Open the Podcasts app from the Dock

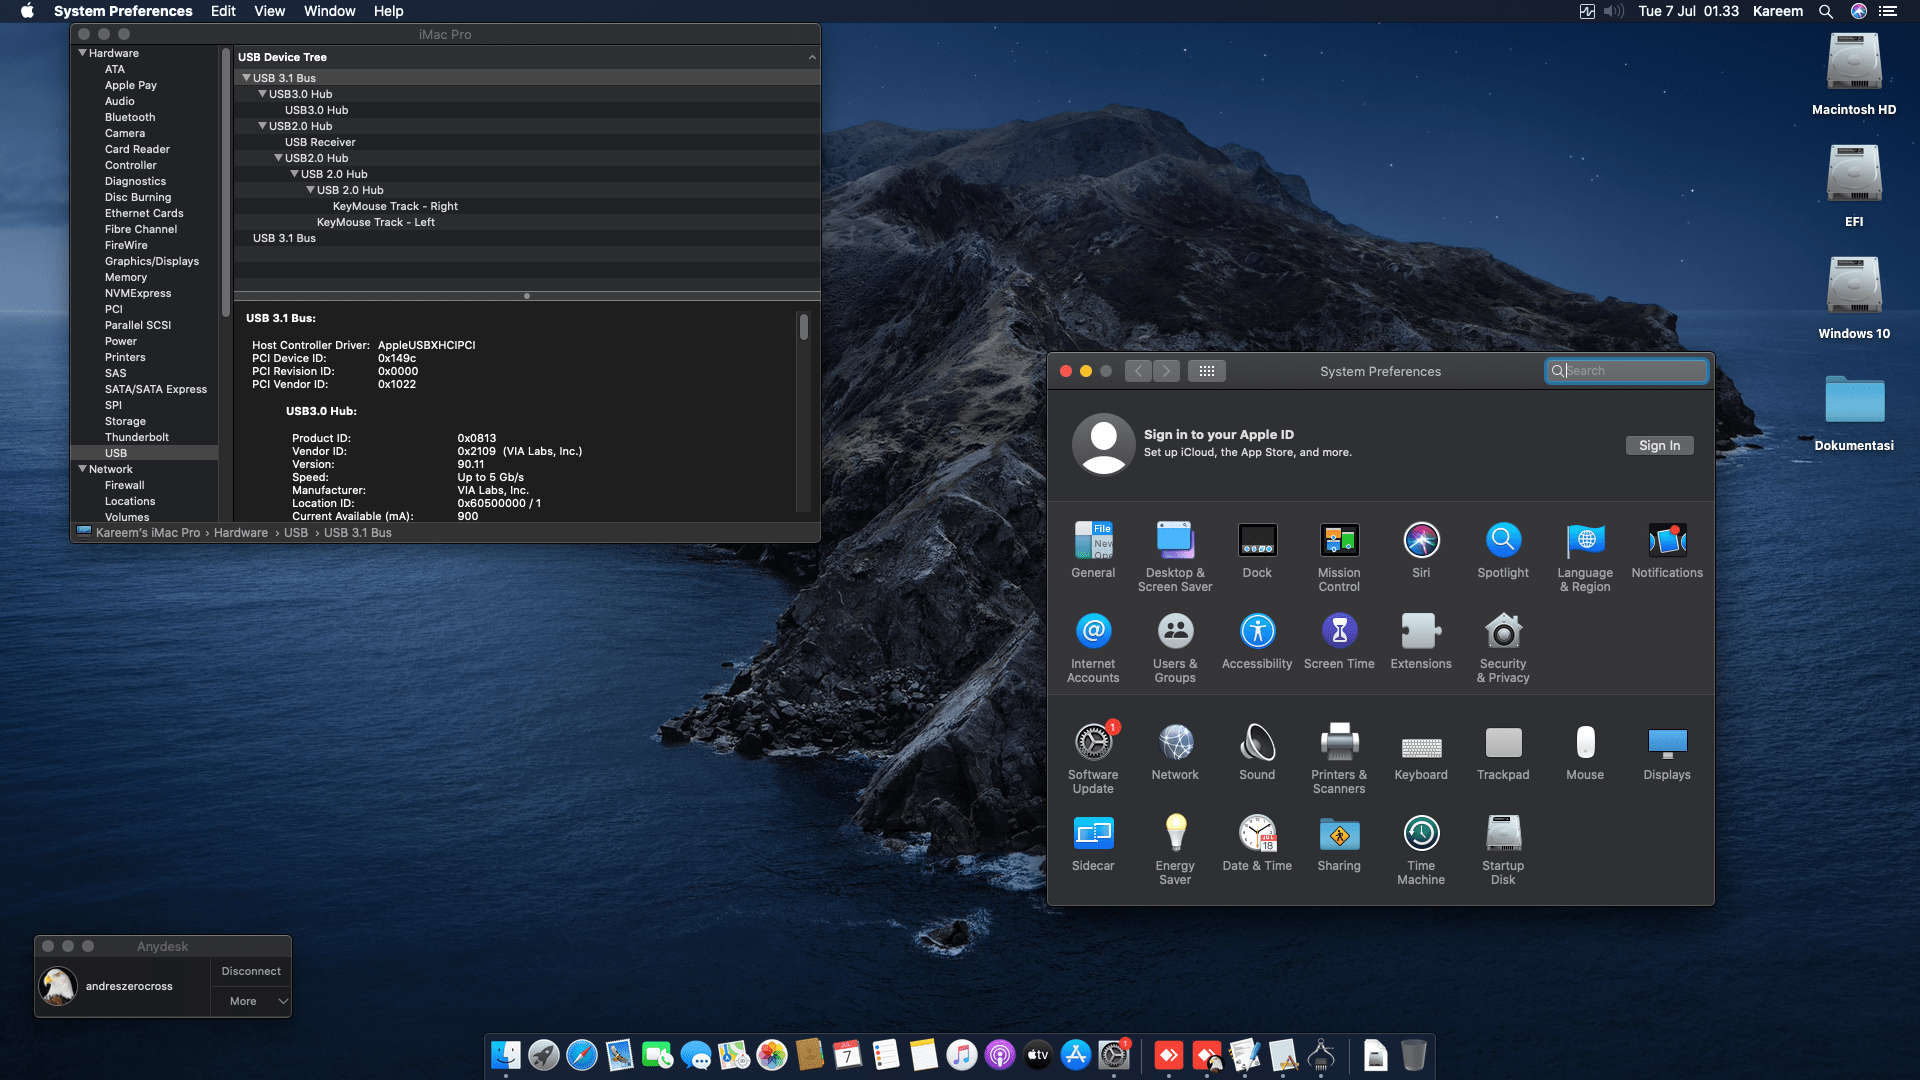point(999,1055)
